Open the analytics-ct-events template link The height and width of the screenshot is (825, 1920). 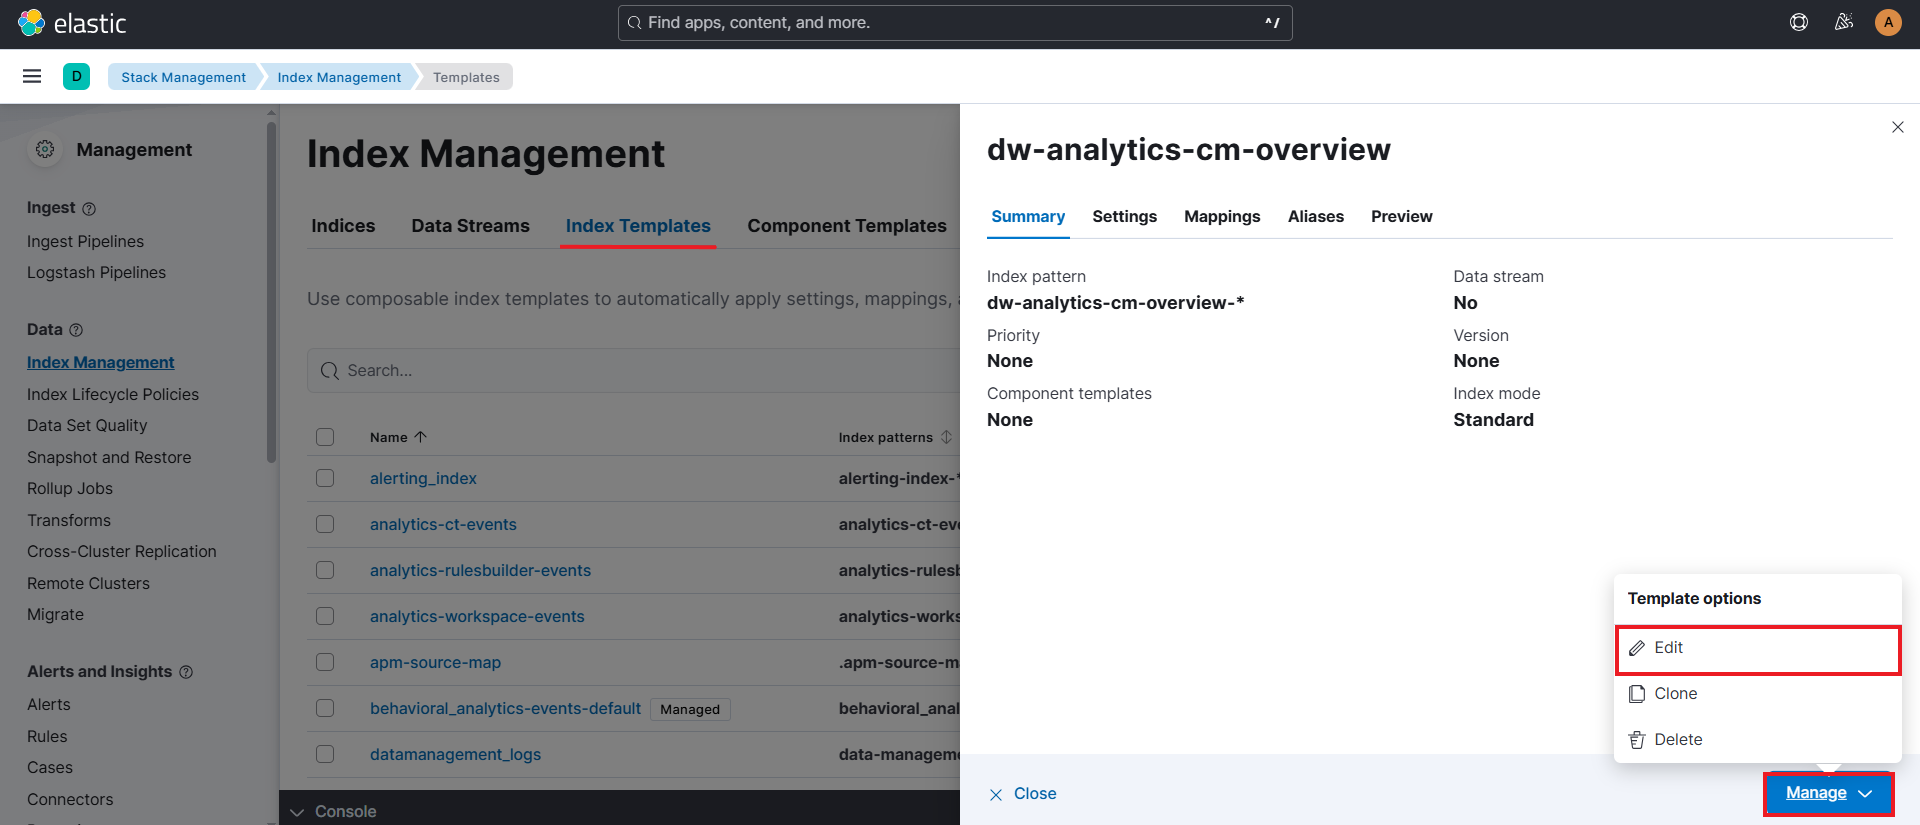(x=443, y=525)
